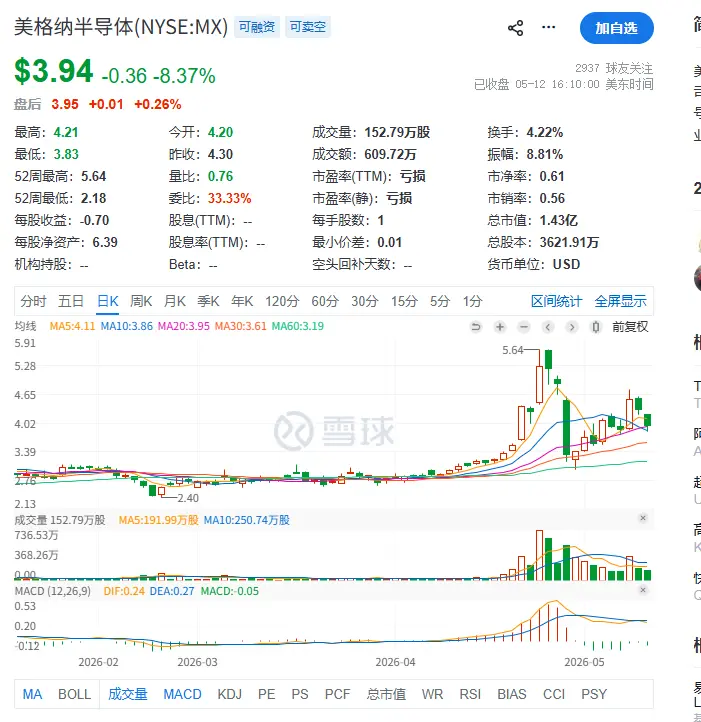Pan chart right with the arrow icon
This screenshot has height=722, width=701.
pyautogui.click(x=572, y=327)
